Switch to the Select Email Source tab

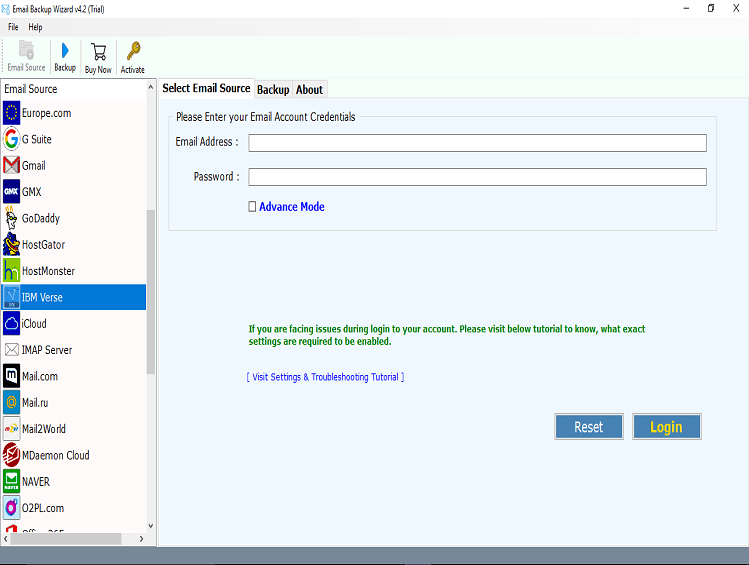206,88
